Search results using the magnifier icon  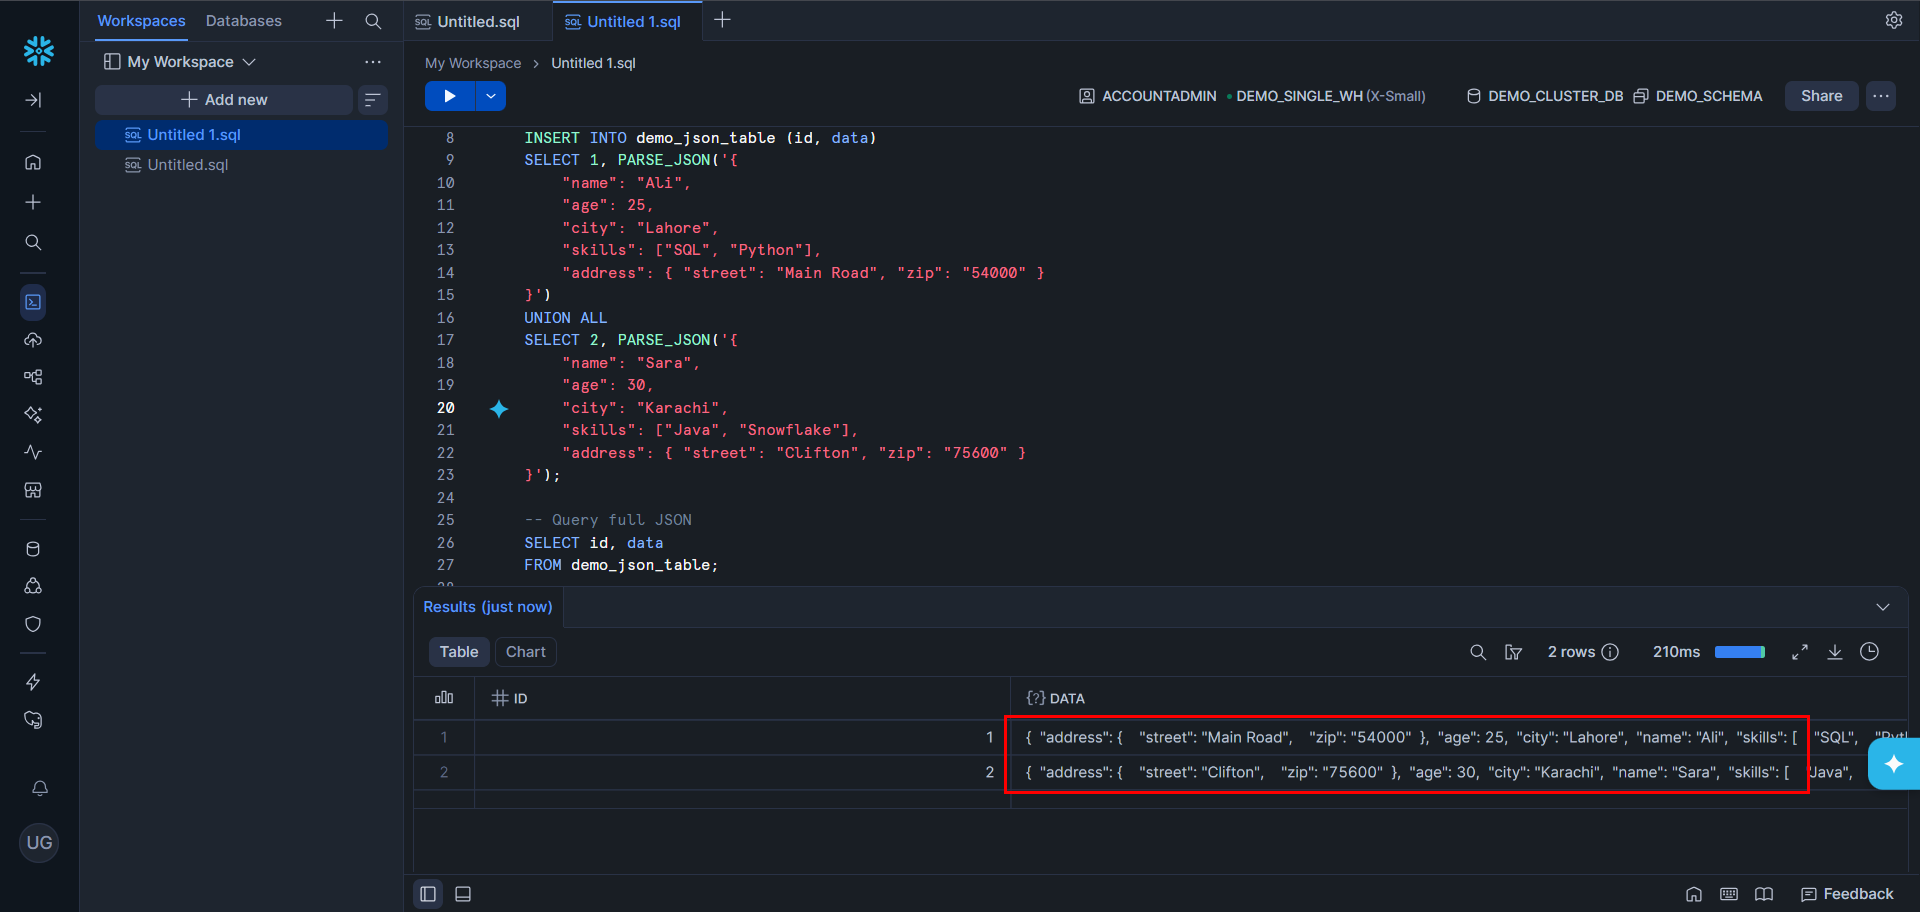[x=1477, y=652]
